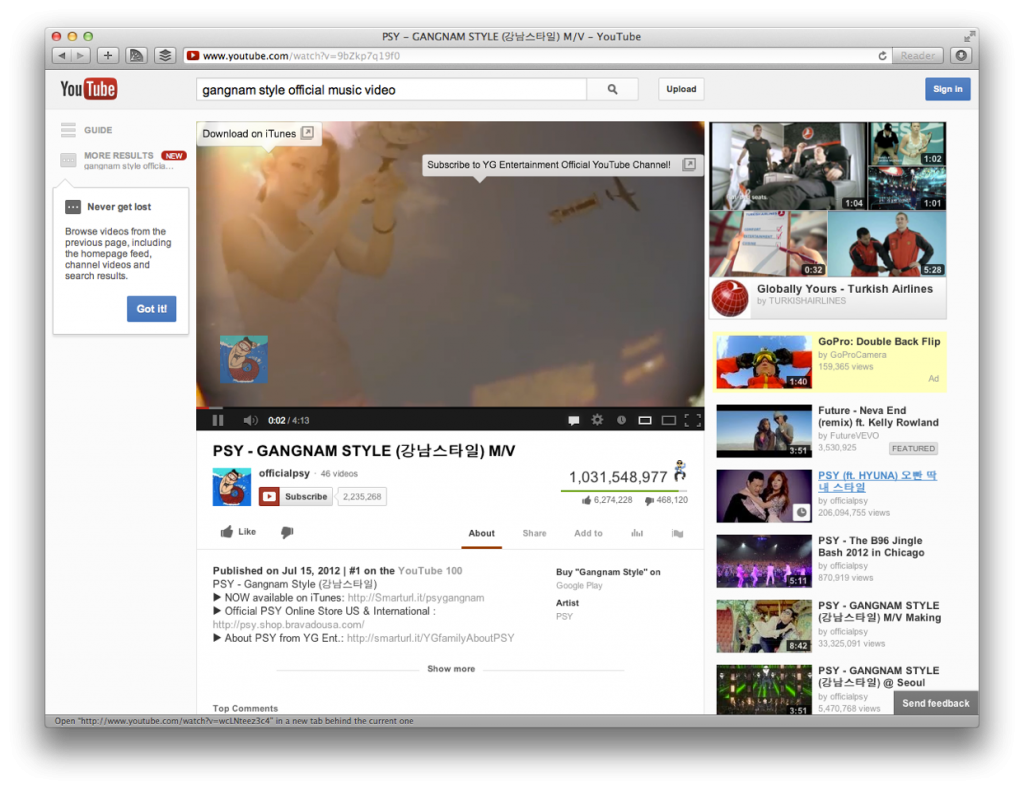Select the Share tab
This screenshot has width=1024, height=790.
point(534,533)
